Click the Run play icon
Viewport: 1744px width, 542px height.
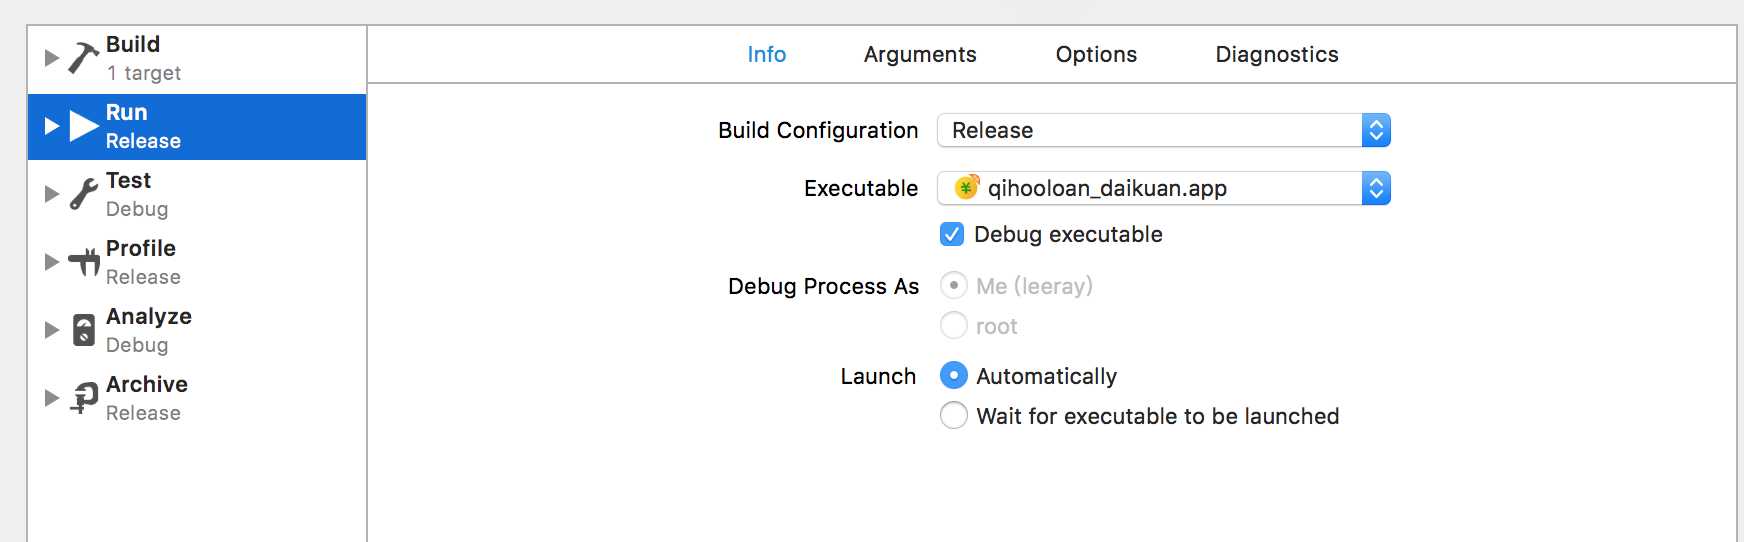[x=84, y=126]
